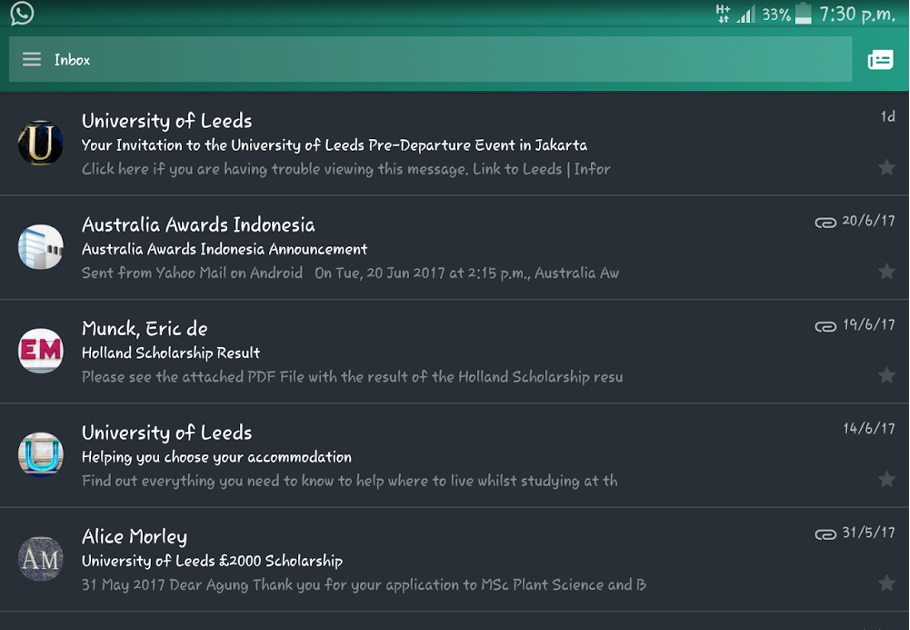Tap Alice Morley's AM avatar
Image resolution: width=910 pixels, height=630 pixels.
click(41, 559)
